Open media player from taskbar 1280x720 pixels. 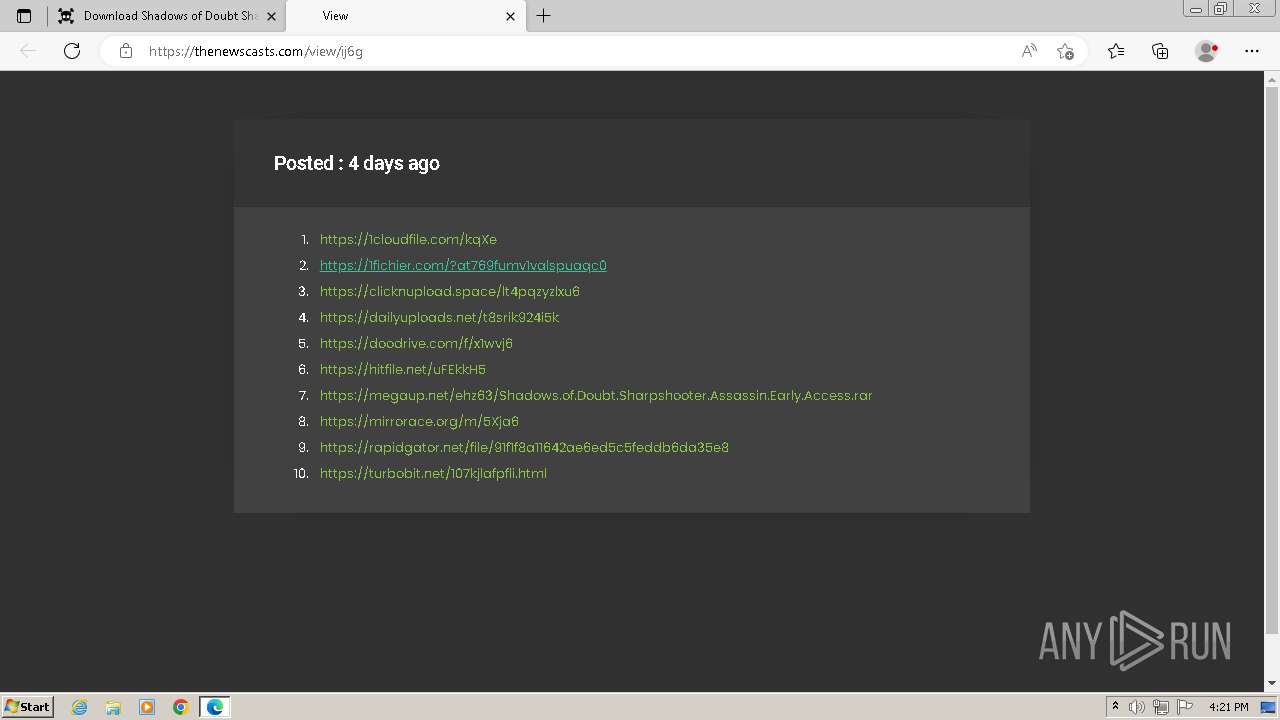(147, 707)
